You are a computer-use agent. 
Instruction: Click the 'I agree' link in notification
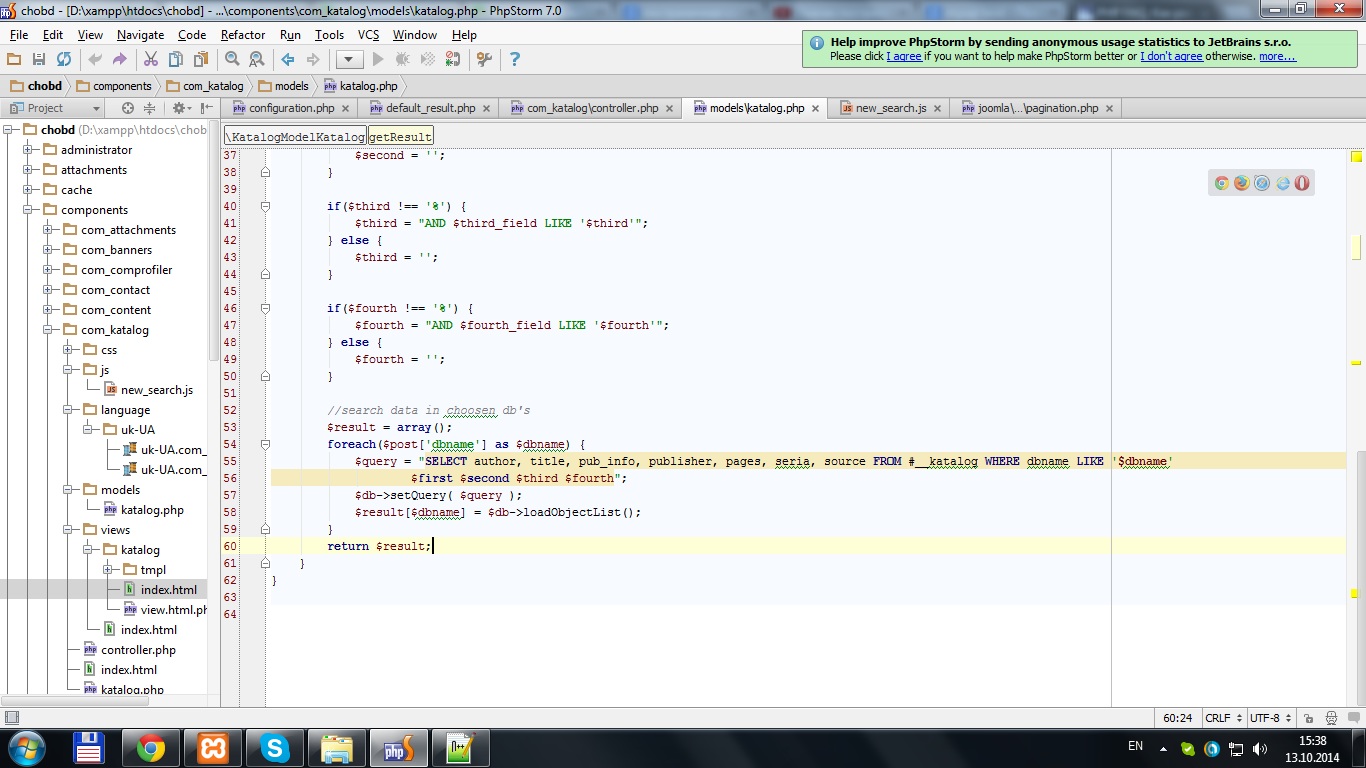pos(904,57)
